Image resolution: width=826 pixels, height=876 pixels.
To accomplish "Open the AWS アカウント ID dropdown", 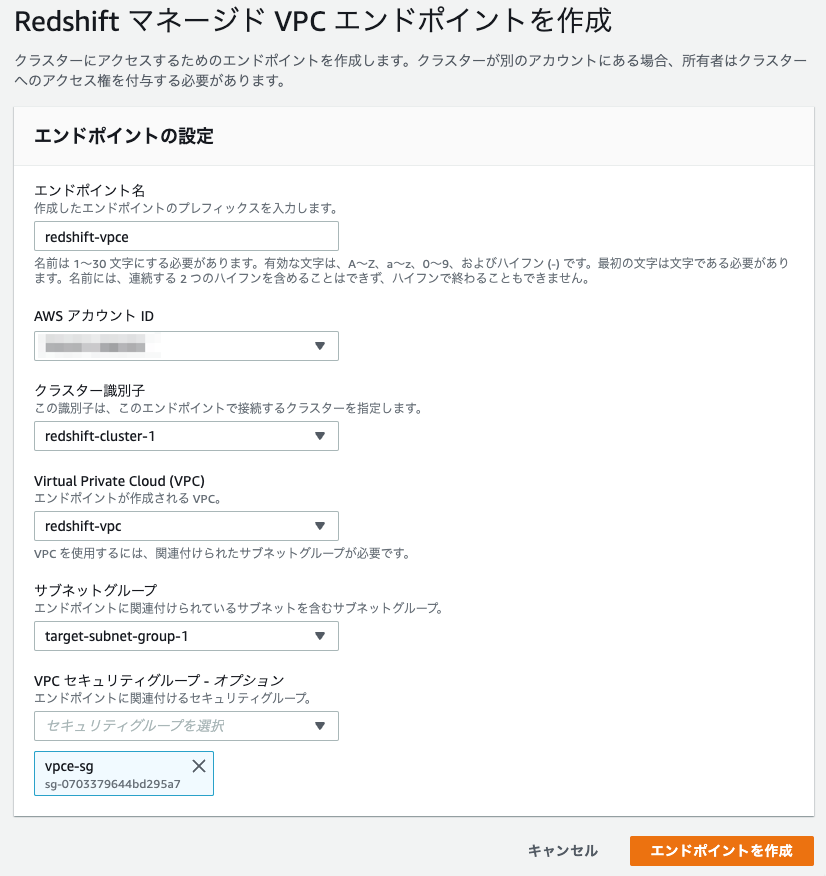I will pos(186,346).
